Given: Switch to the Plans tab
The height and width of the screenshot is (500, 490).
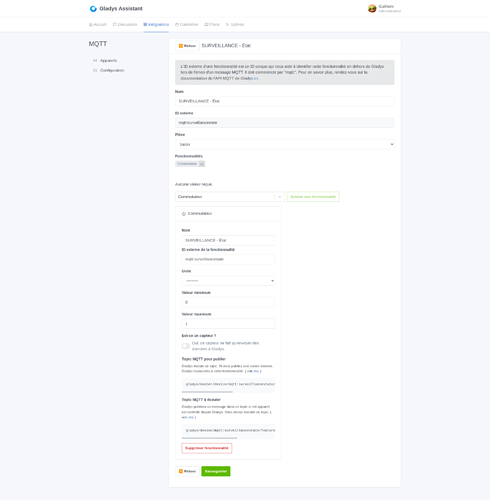Looking at the screenshot, I should click(x=212, y=24).
